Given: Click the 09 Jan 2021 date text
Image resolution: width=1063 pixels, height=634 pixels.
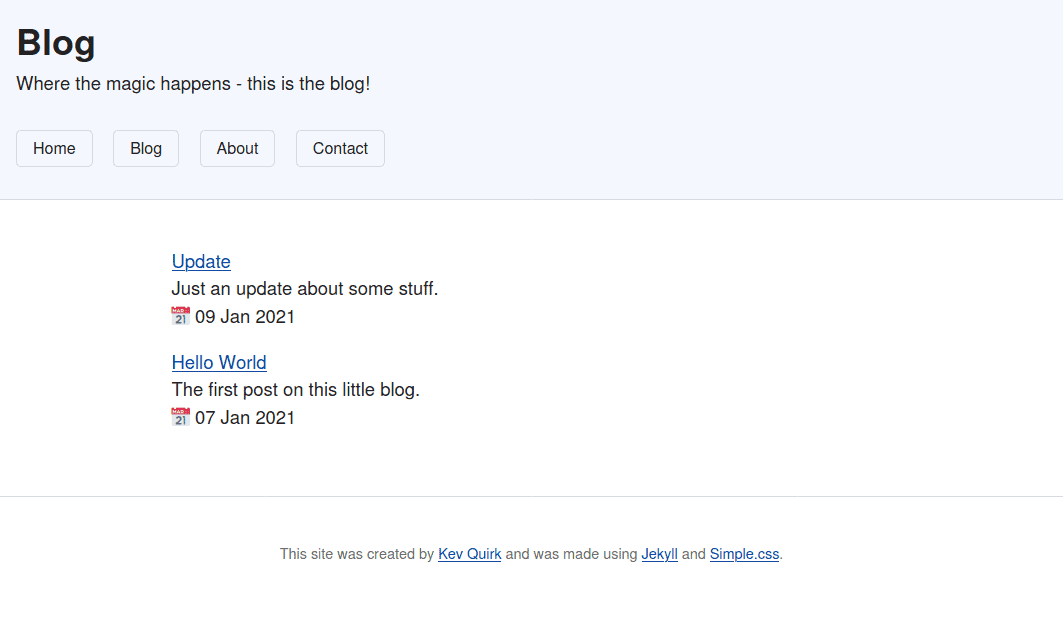Looking at the screenshot, I should (x=245, y=317).
